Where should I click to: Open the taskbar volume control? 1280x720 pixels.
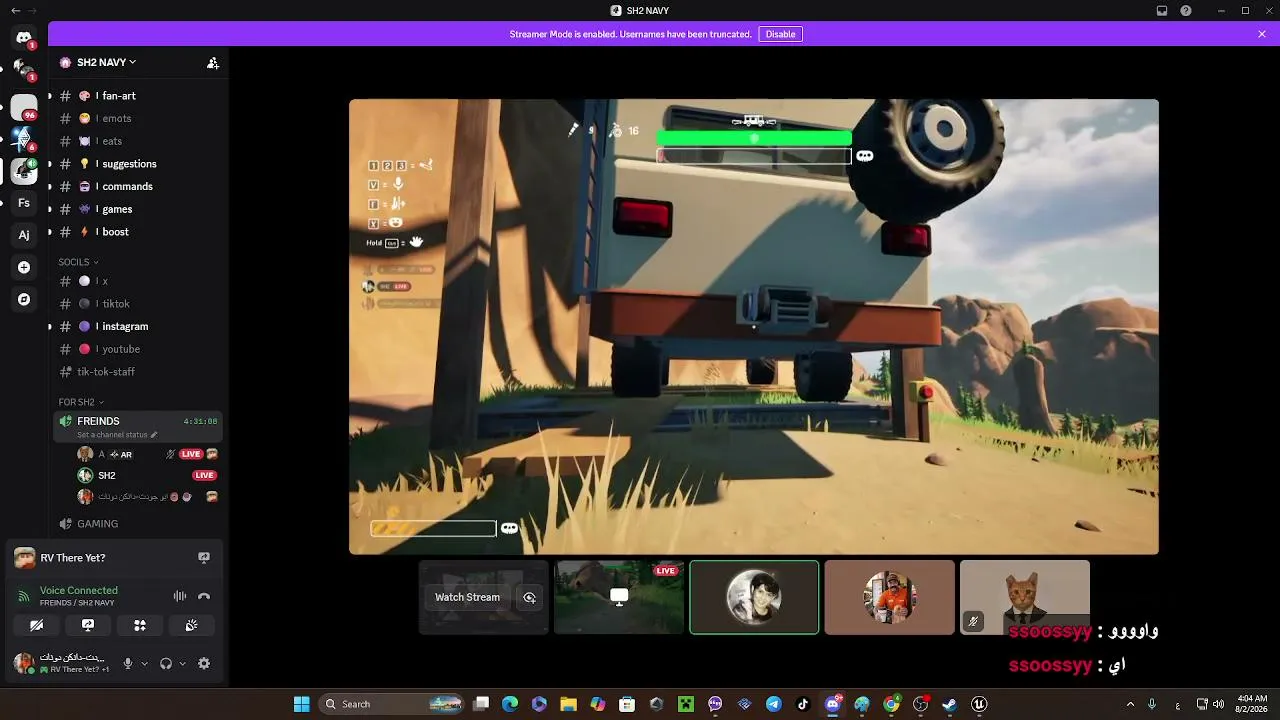click(x=1218, y=704)
